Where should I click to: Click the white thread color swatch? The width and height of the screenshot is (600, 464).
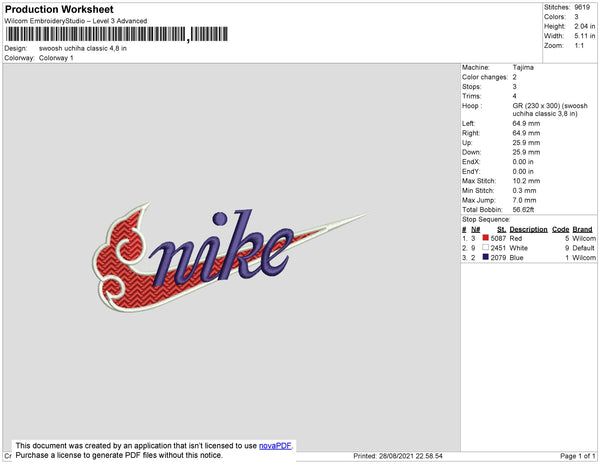coord(486,247)
